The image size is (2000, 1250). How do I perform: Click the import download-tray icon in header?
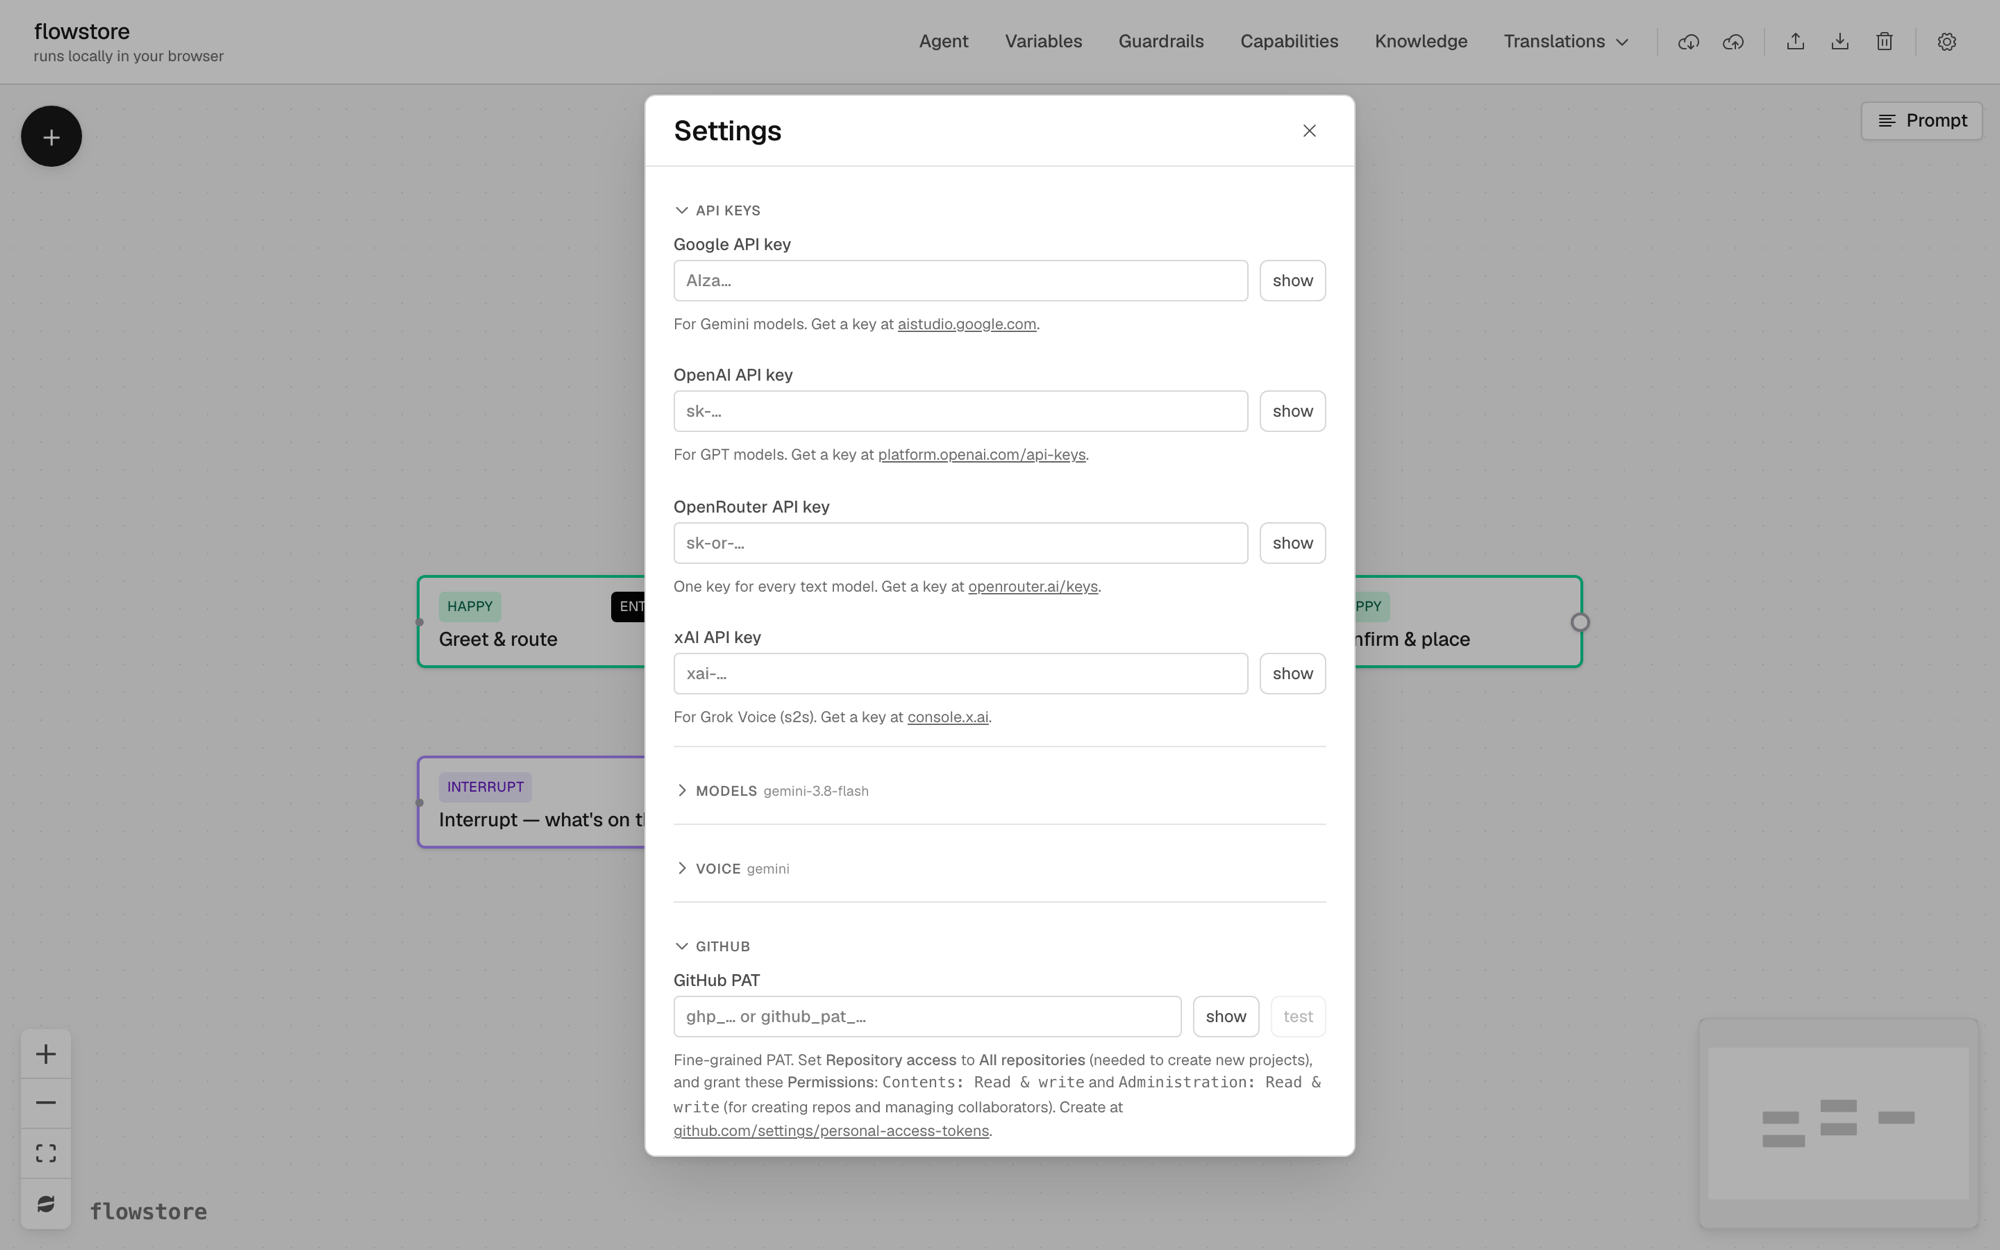[x=1840, y=42]
